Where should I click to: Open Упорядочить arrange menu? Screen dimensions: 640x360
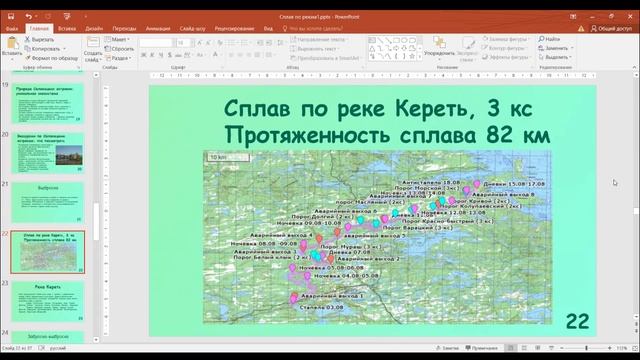(x=439, y=48)
